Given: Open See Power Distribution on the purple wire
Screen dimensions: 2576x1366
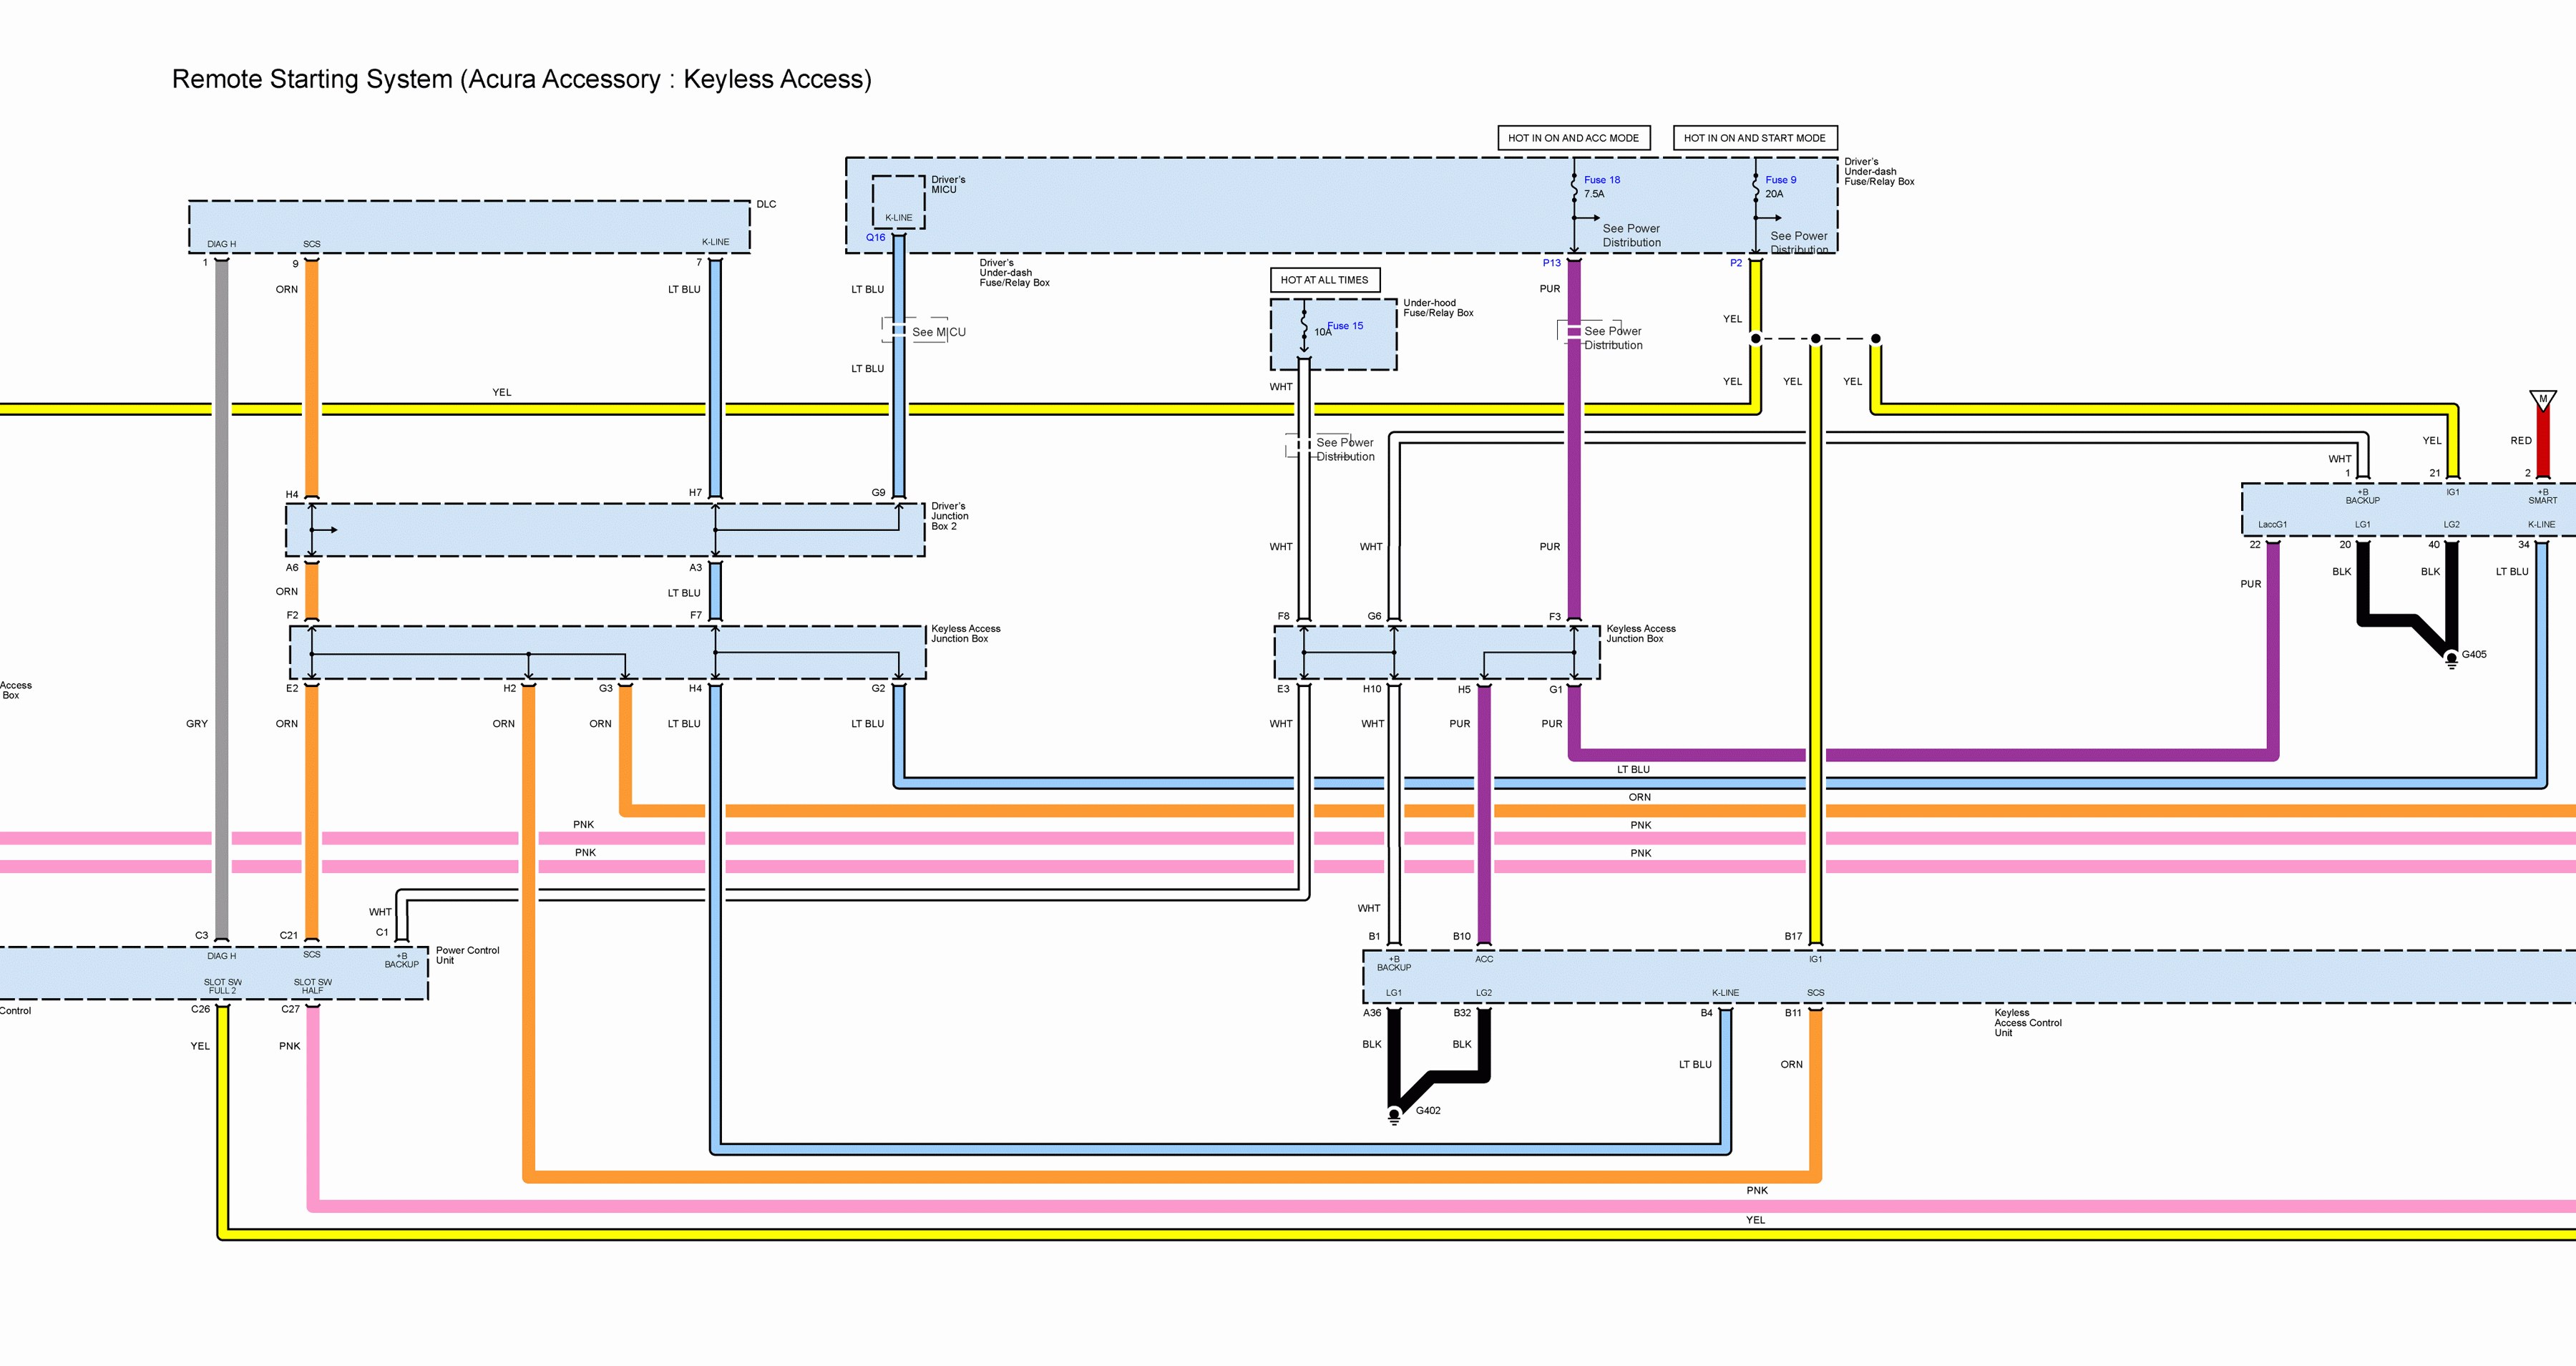Looking at the screenshot, I should (1612, 338).
